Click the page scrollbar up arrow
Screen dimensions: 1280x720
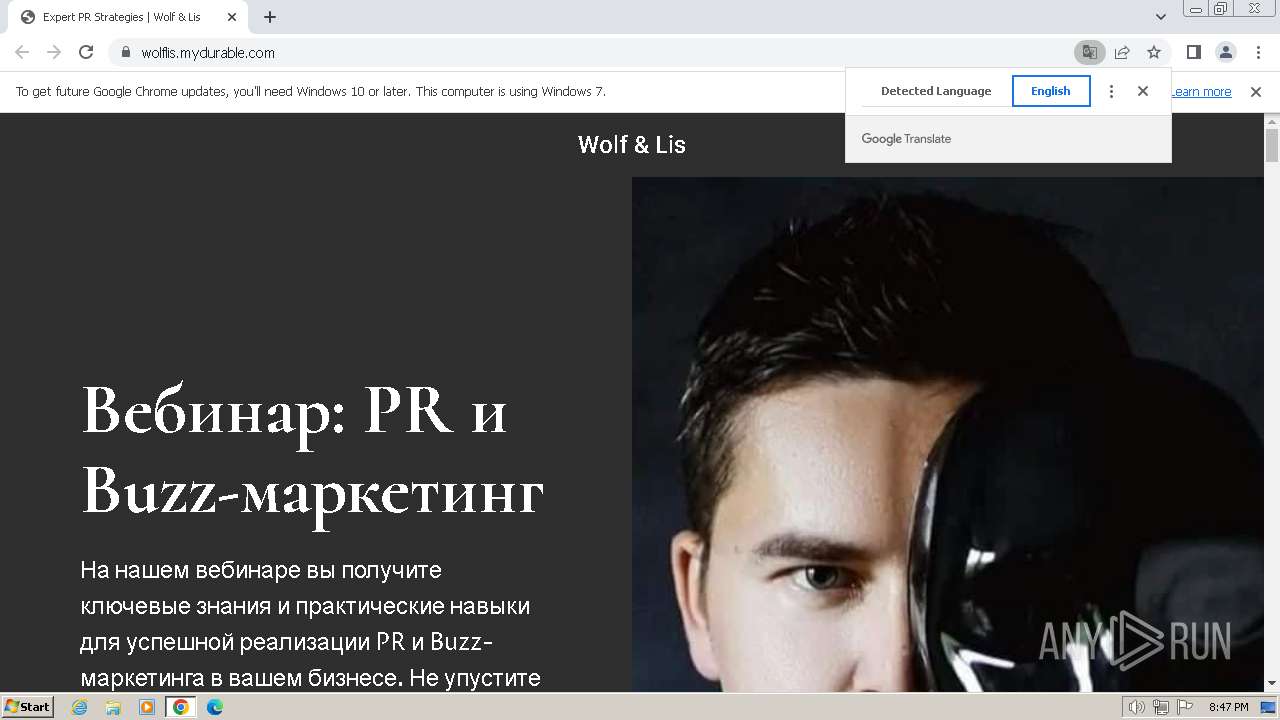click(x=1272, y=121)
